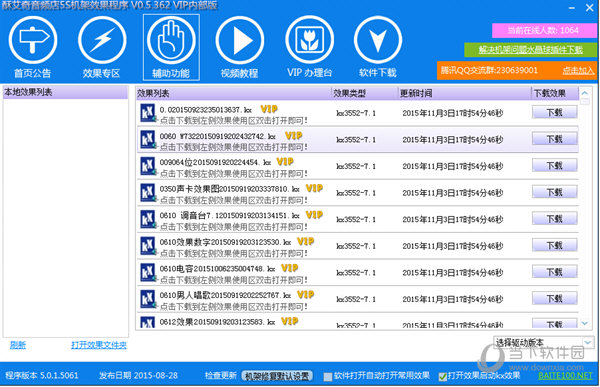Click VIP badge on 0610电容 row
Screen dimensions: 600x387
[289, 268]
